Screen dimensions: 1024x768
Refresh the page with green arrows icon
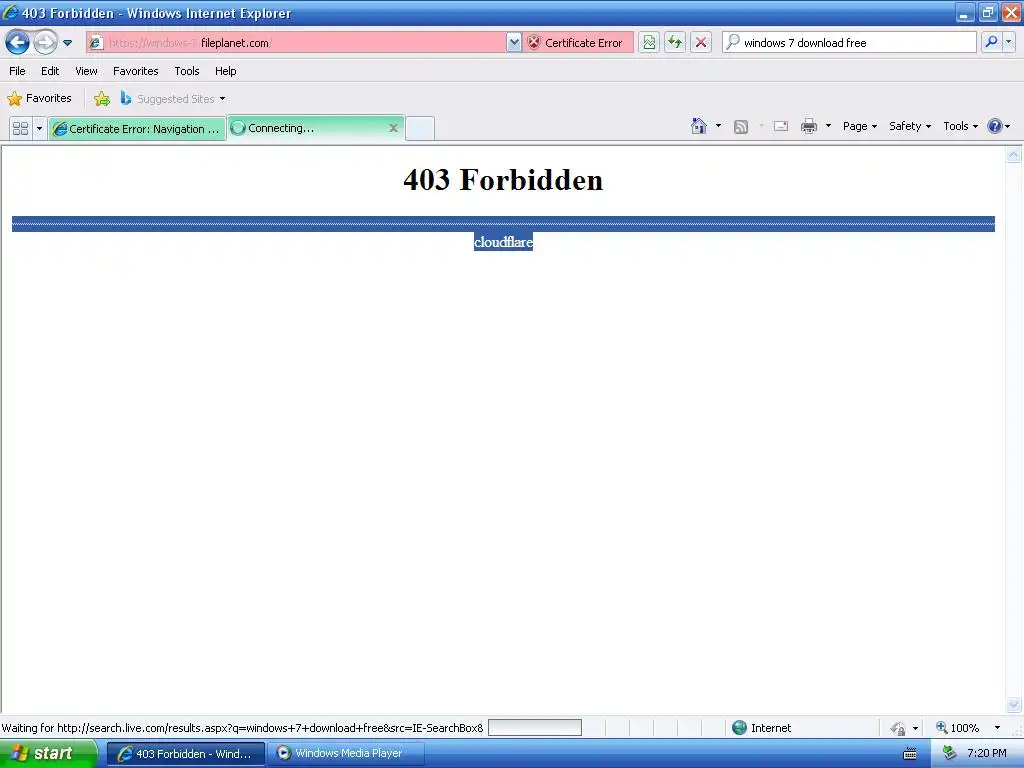click(675, 43)
